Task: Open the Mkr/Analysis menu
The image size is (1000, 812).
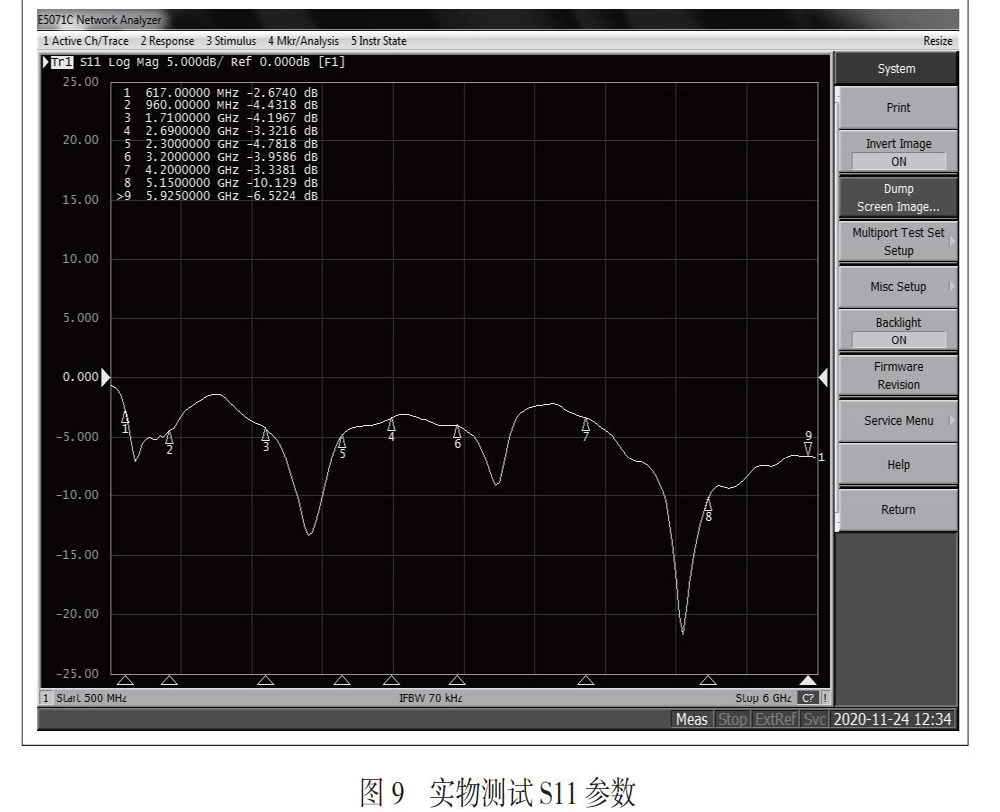Action: [303, 41]
